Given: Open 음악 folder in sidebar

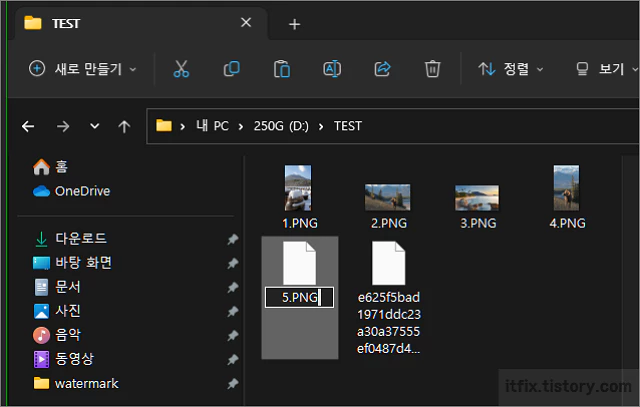Looking at the screenshot, I should click(x=57, y=335).
